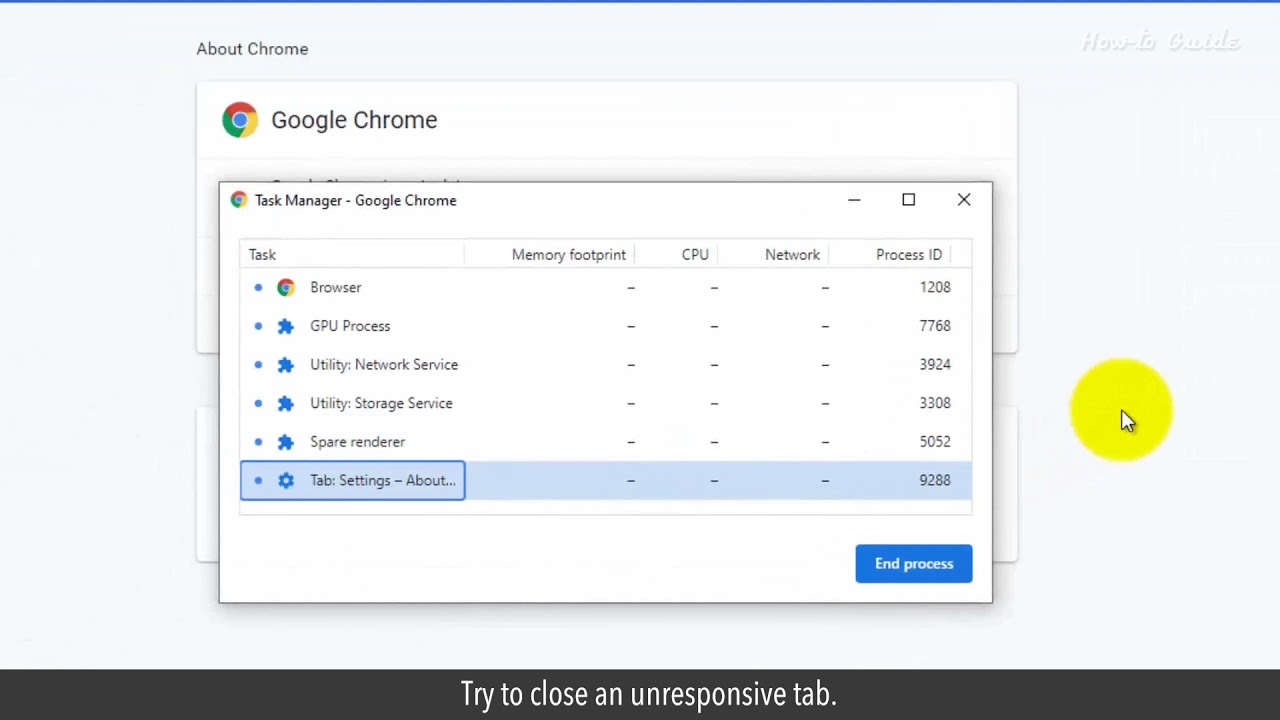Click the puzzle icon beside GPU Process

pyautogui.click(x=286, y=326)
